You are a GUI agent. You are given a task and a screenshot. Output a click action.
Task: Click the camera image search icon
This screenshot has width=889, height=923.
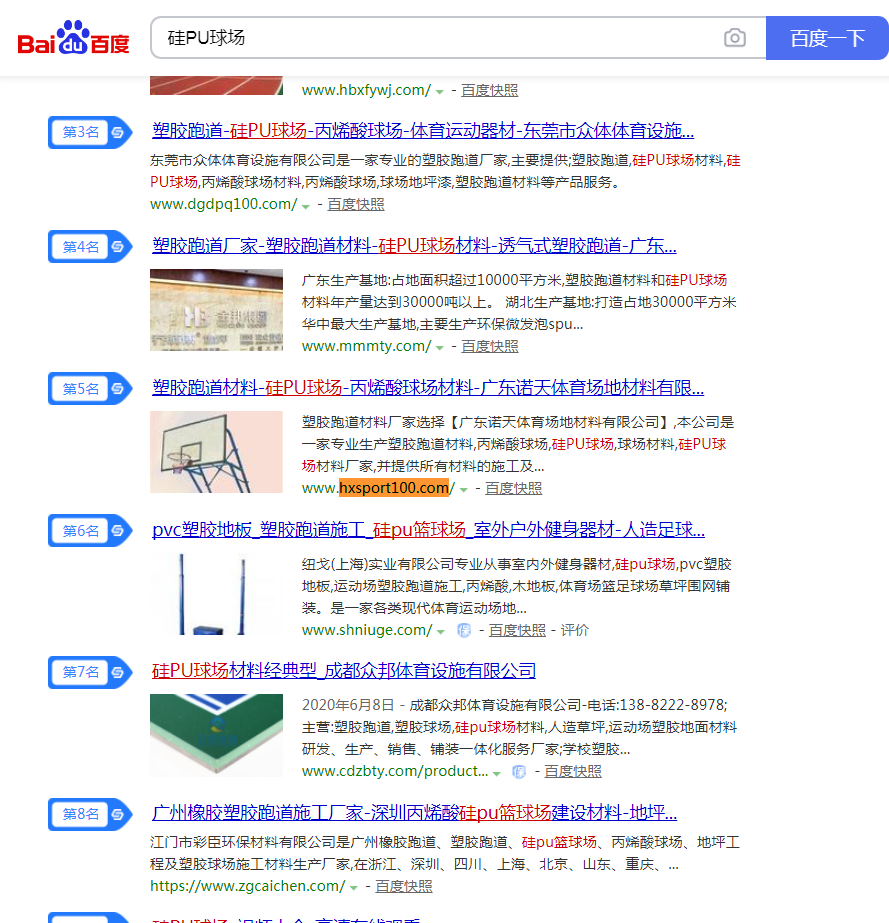click(x=734, y=38)
